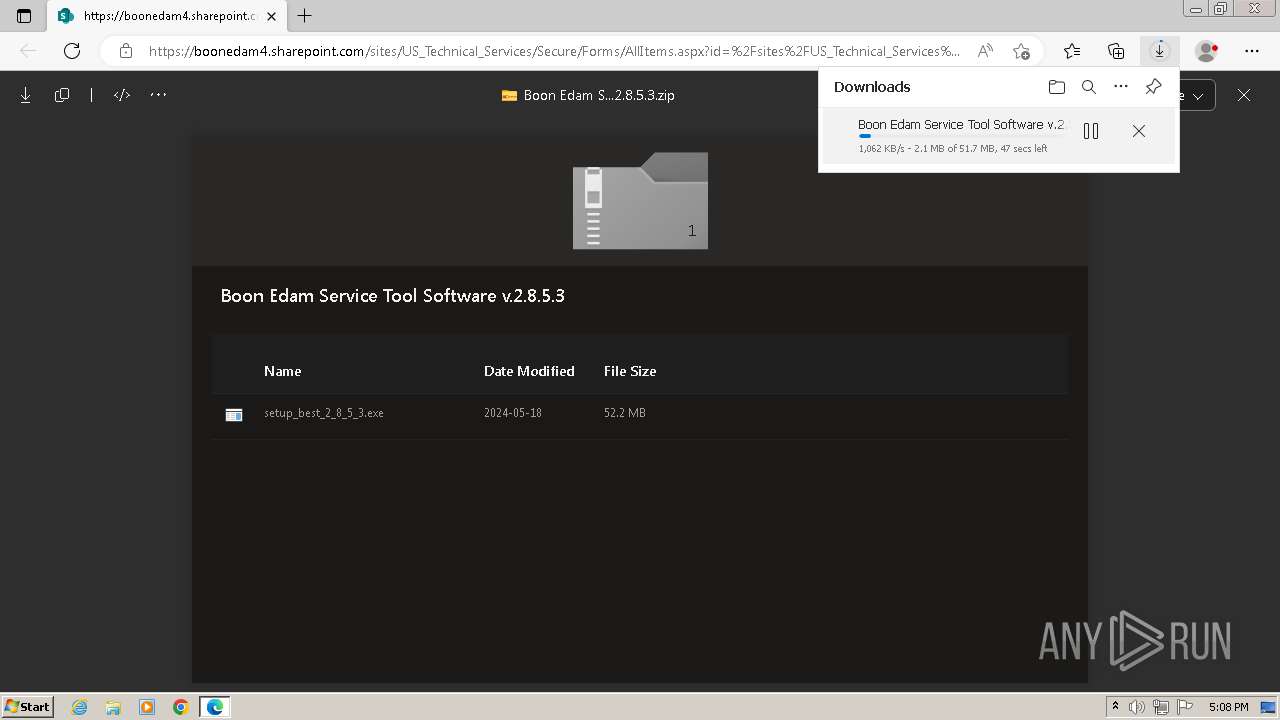Click the Boon Edam Service Tool download entry
This screenshot has height=720, width=1280.
coord(999,135)
